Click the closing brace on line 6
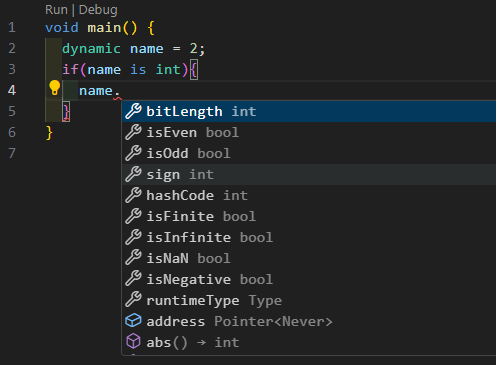496x365 pixels. click(x=49, y=133)
